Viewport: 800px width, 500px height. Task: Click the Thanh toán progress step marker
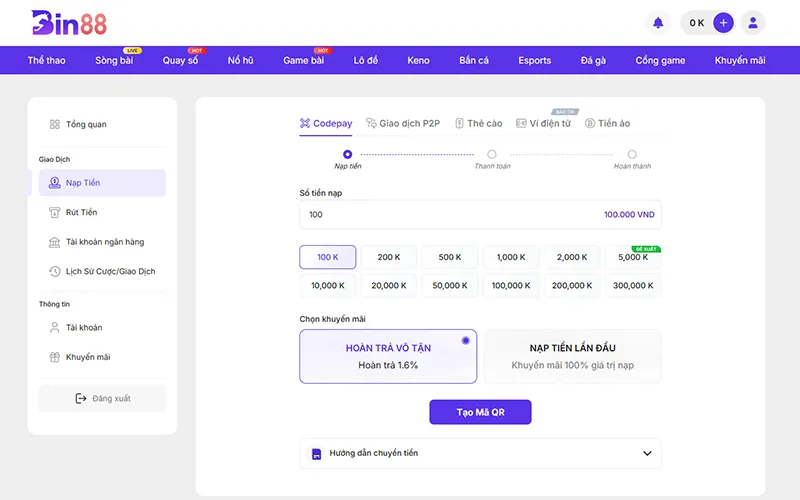click(492, 154)
